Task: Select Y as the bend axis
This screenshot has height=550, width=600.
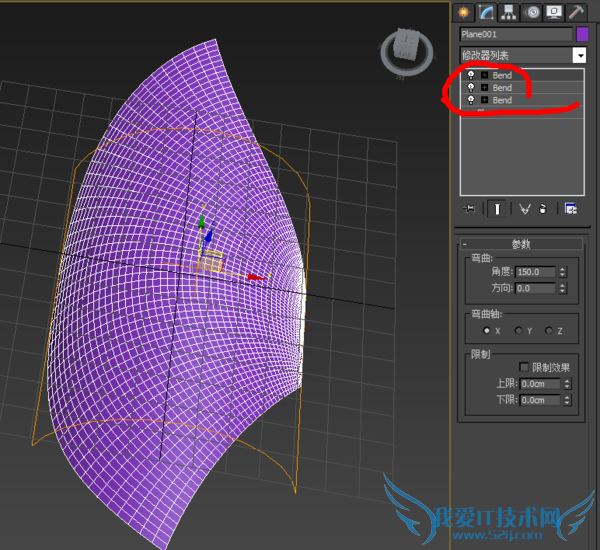Action: tap(518, 330)
